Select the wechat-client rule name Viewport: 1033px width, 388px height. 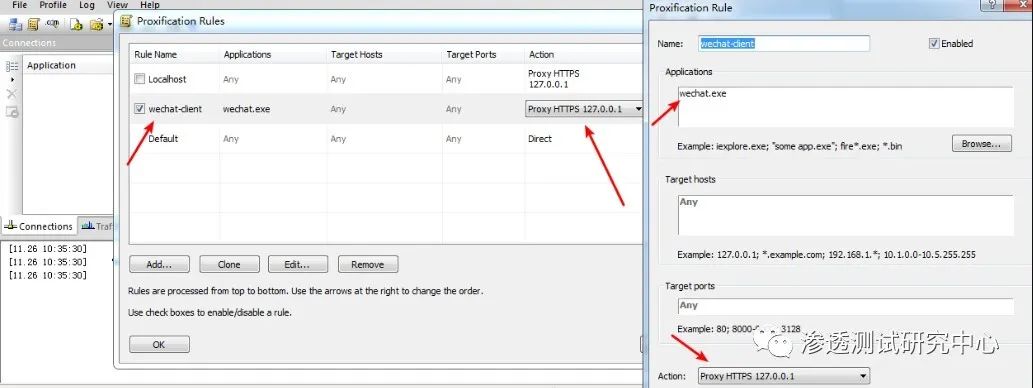[x=175, y=109]
